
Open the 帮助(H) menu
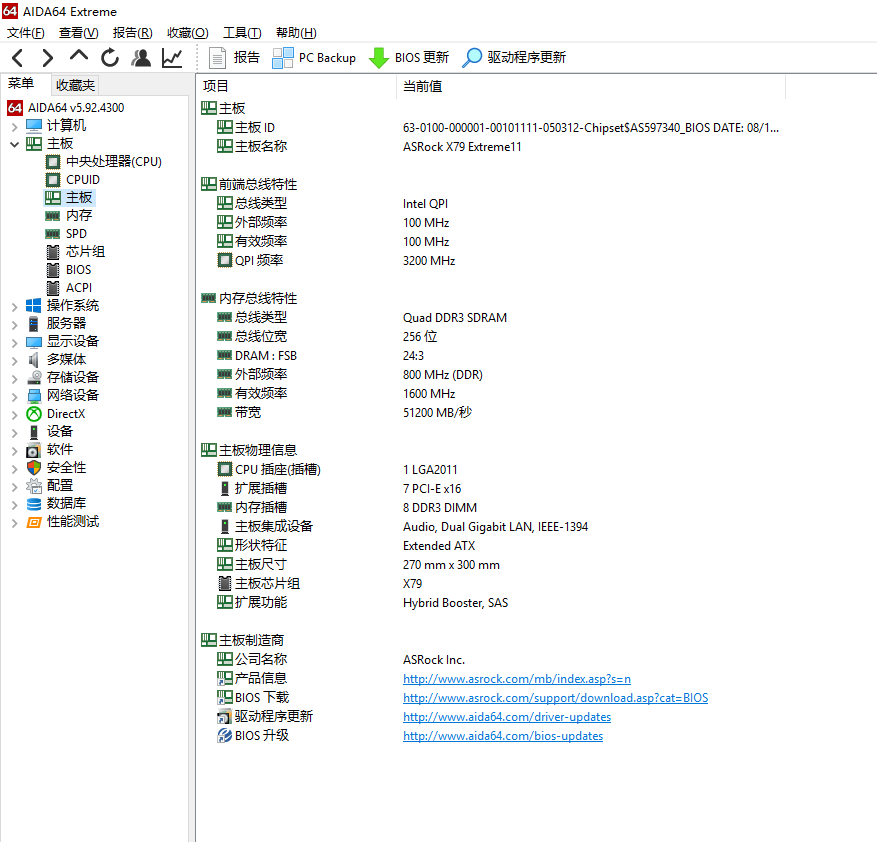[x=296, y=33]
